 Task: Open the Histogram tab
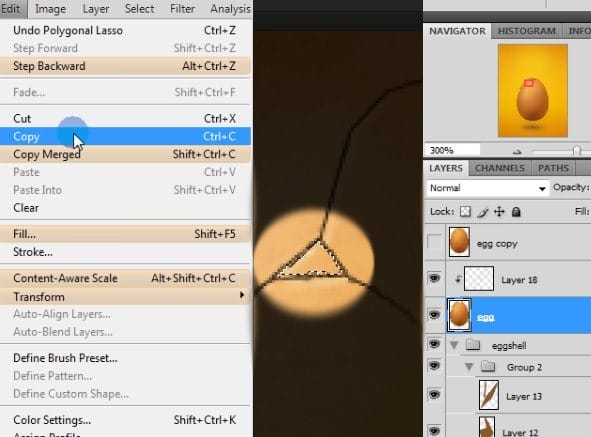(527, 31)
